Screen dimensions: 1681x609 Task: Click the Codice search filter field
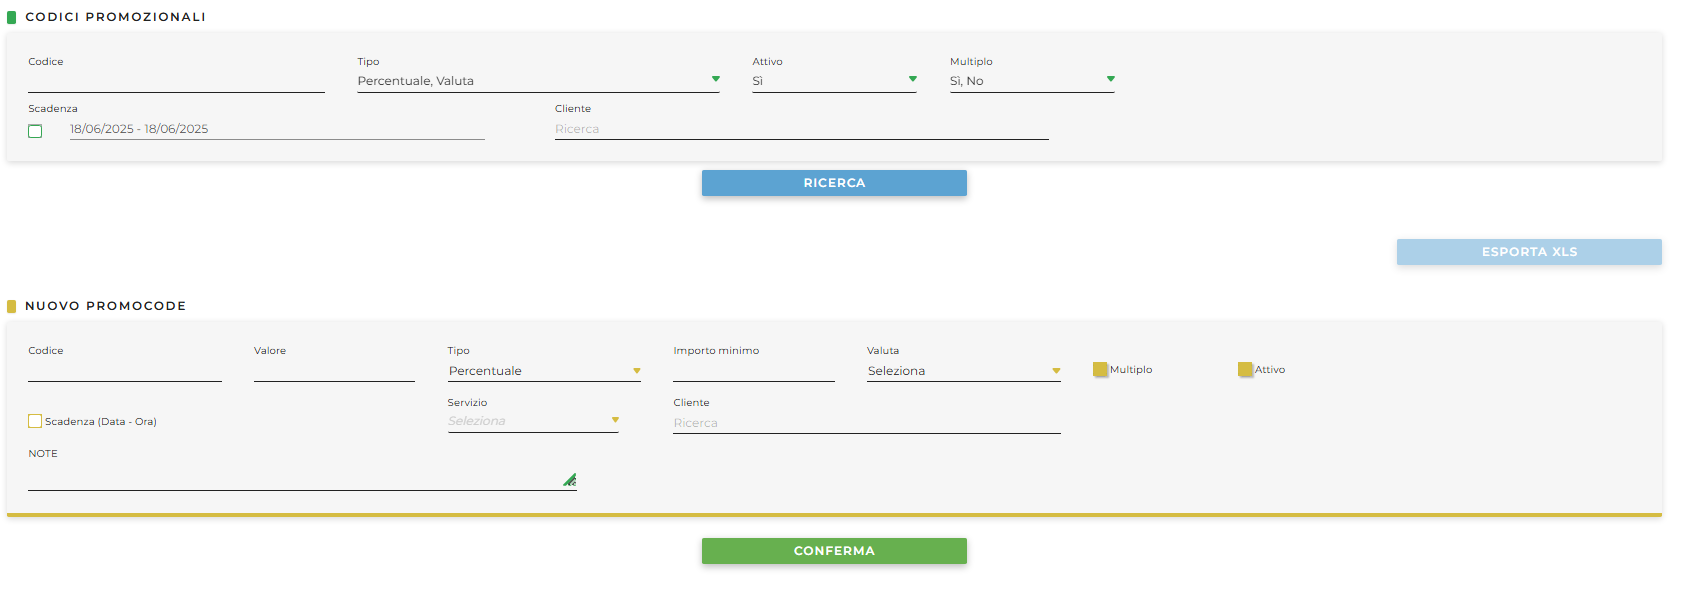(176, 81)
